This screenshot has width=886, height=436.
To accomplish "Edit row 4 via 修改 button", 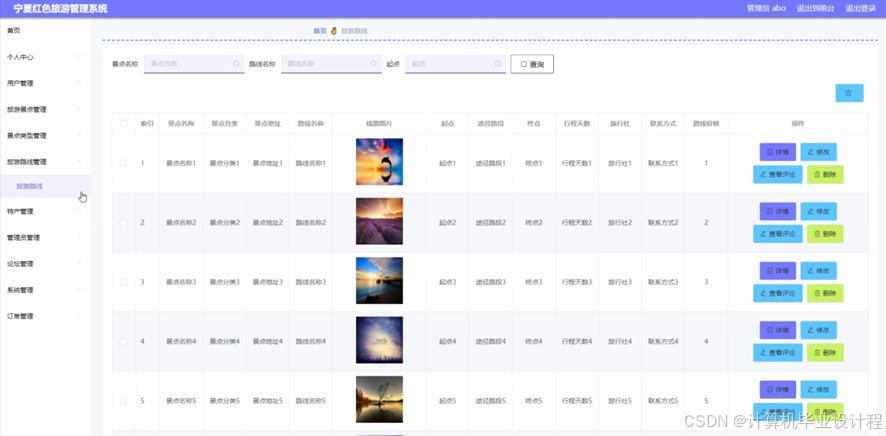I will [x=818, y=330].
